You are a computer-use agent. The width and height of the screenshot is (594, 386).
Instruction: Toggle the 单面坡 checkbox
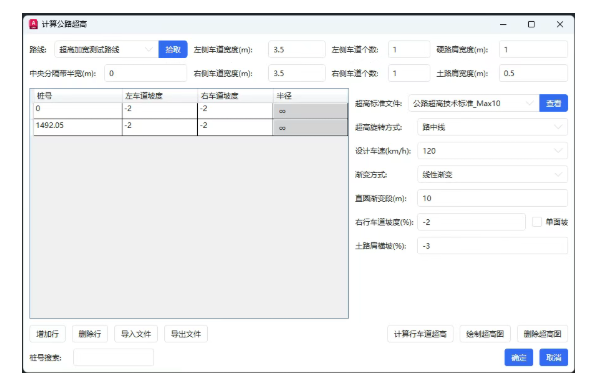(x=537, y=222)
